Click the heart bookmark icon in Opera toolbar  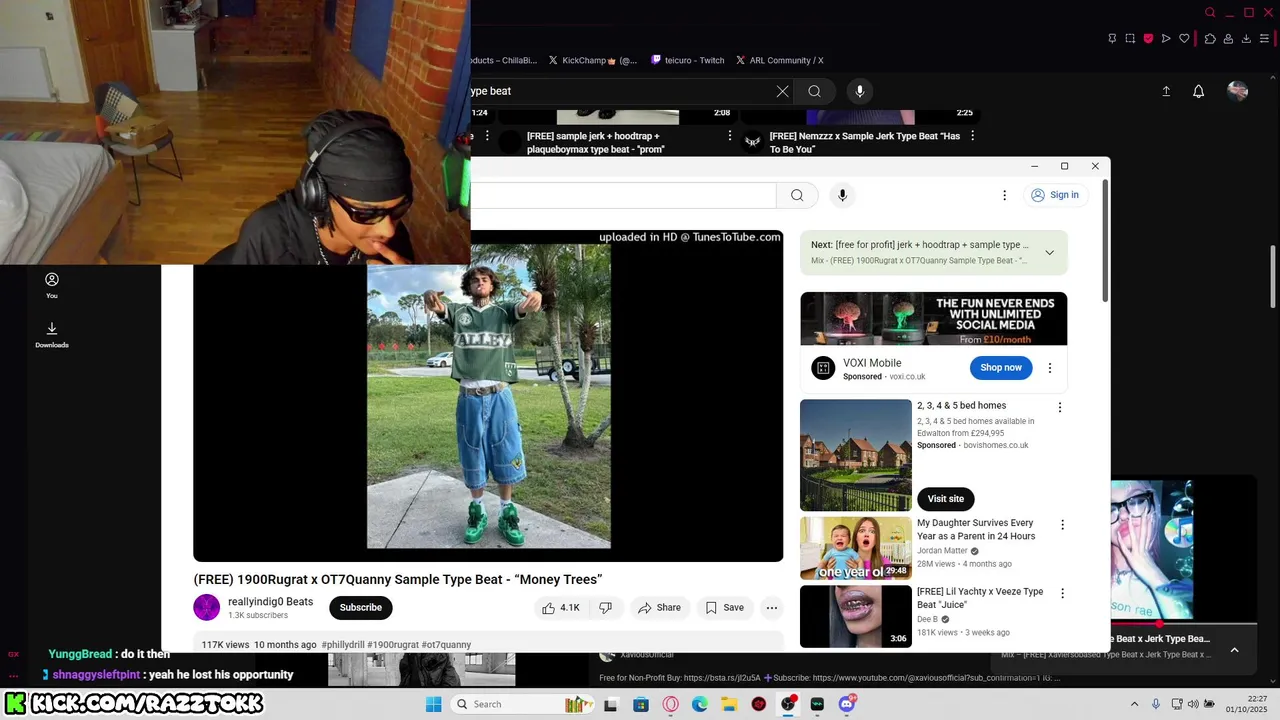click(x=1184, y=38)
